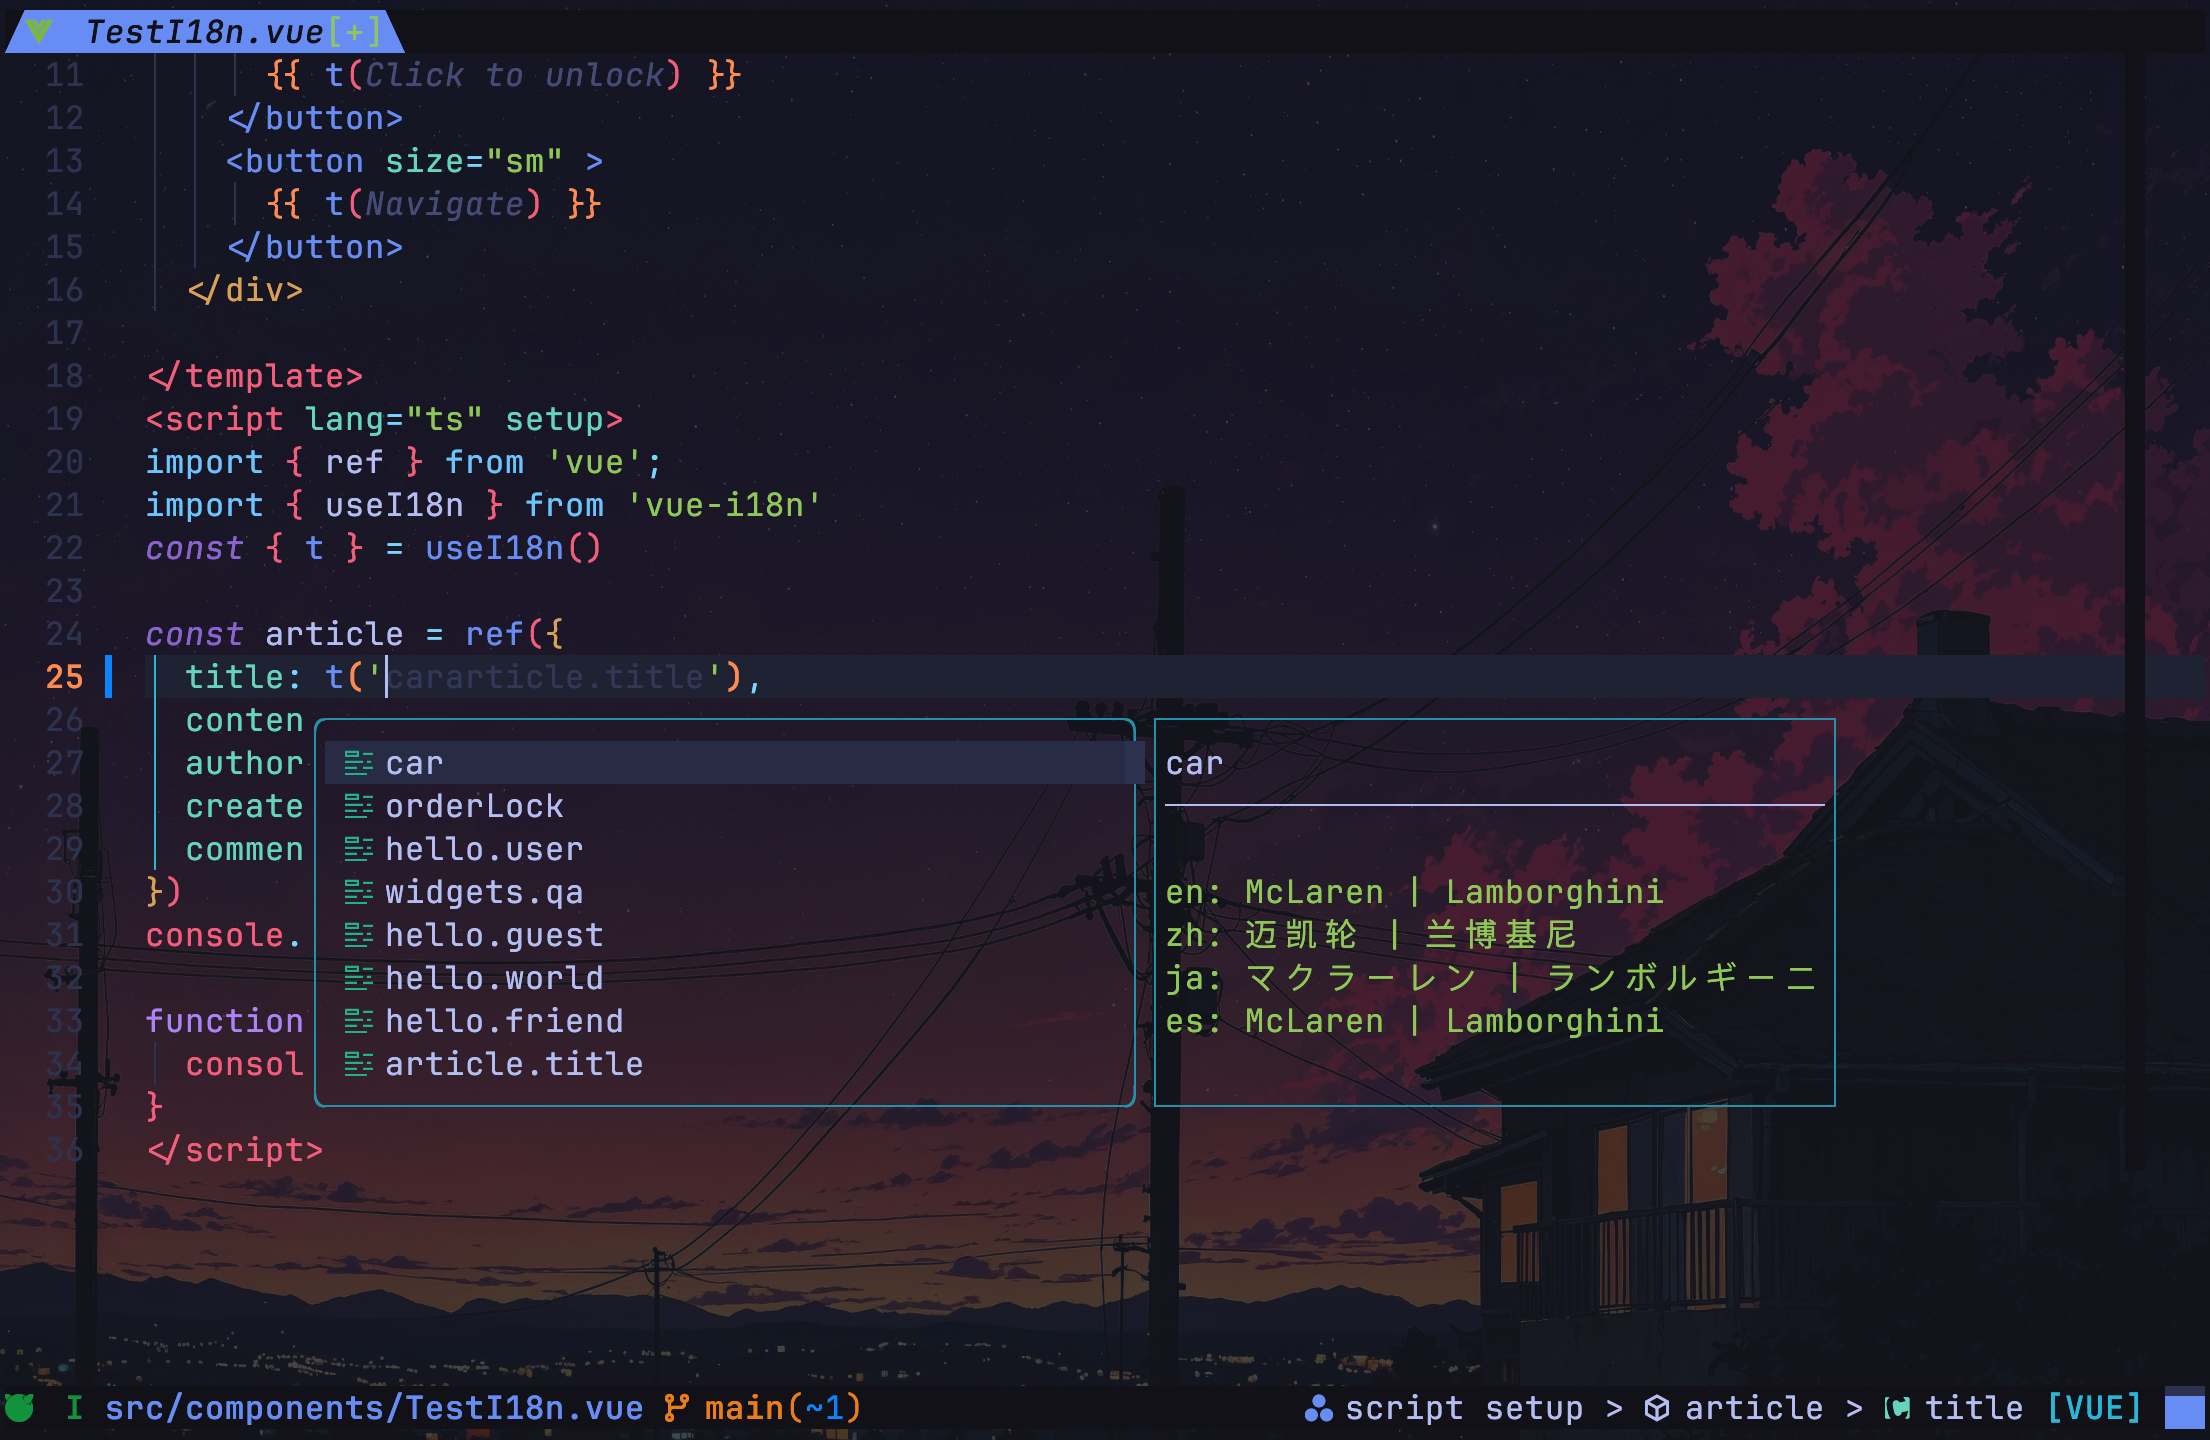The image size is (2210, 1440).
Task: Click the 'en: McLaren | Lamborghini' translation line
Action: point(1414,892)
